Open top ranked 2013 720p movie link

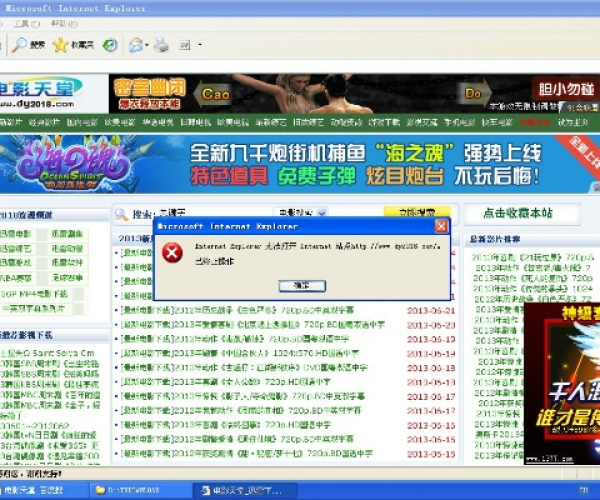click(532, 257)
